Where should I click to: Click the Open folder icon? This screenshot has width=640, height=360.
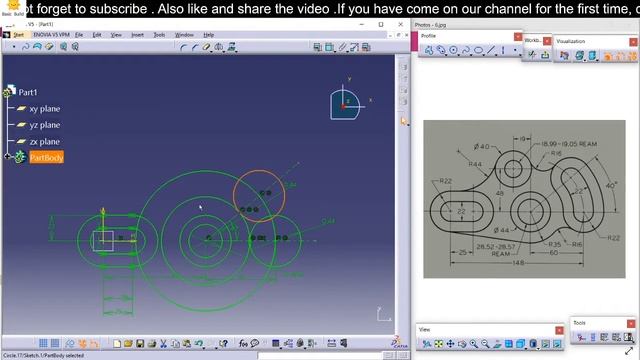pos(128,344)
